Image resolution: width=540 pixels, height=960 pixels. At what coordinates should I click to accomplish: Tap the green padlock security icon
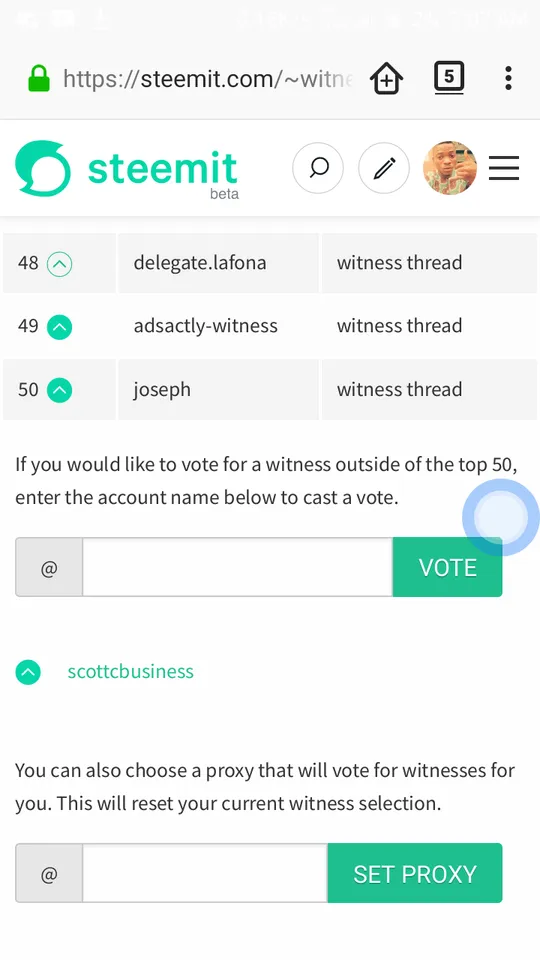[x=39, y=78]
